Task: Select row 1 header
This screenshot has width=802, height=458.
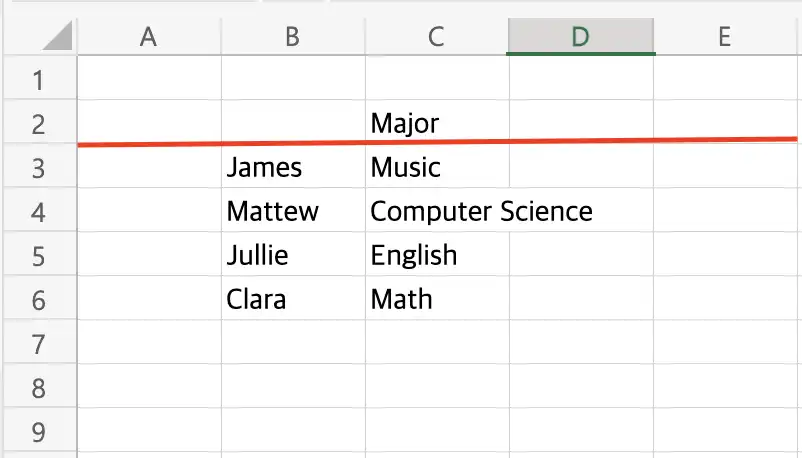Action: pos(39,78)
